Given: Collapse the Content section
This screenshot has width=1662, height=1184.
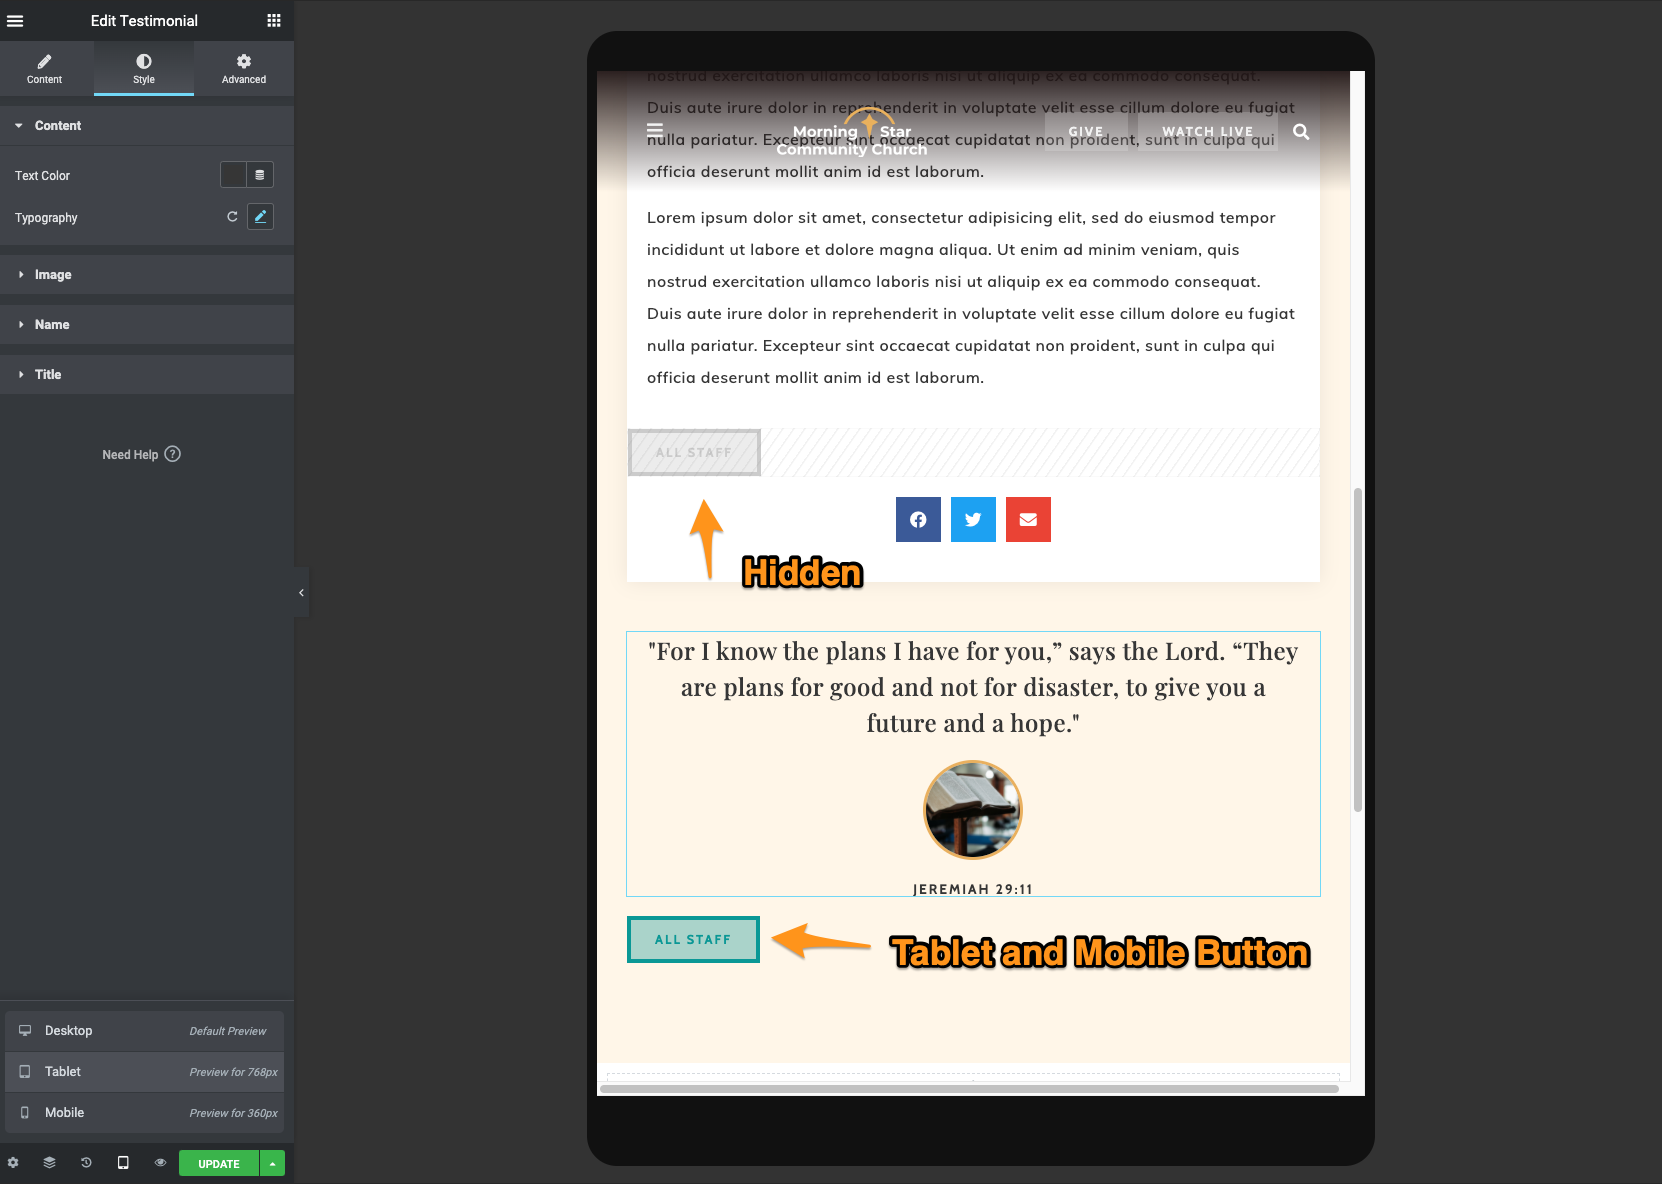Looking at the screenshot, I should (x=147, y=126).
